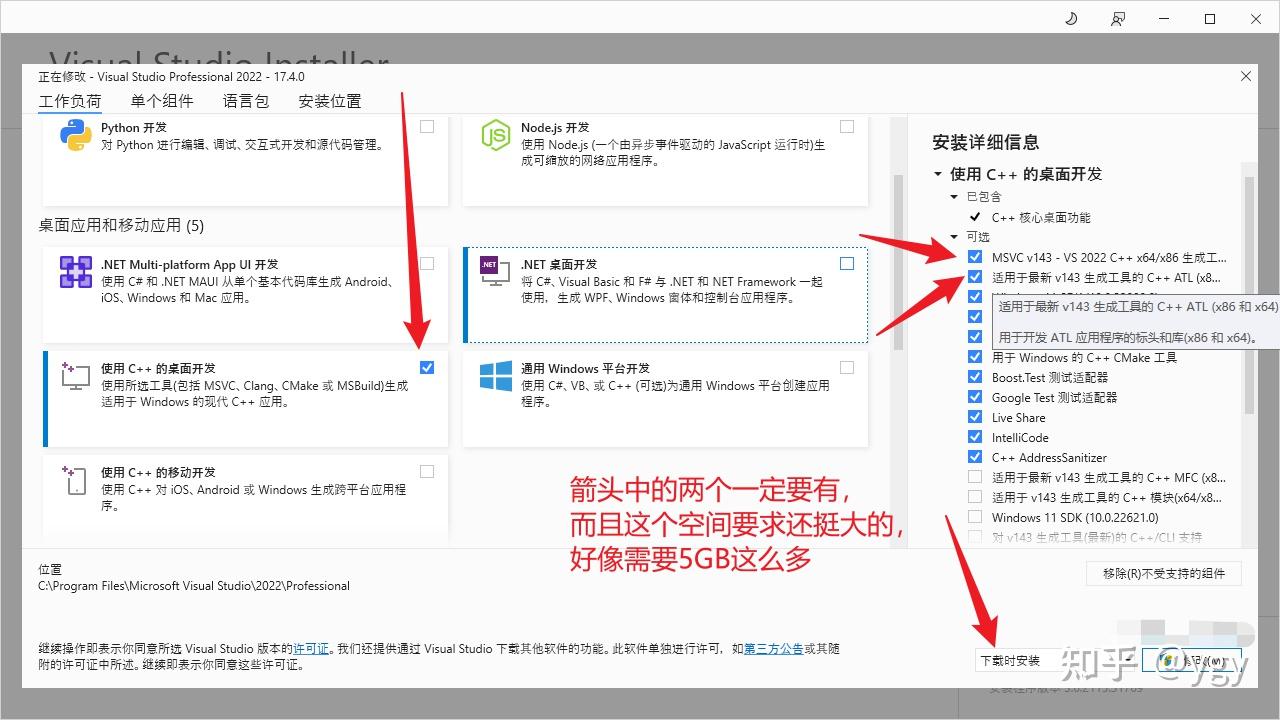Uncheck 用于 Windows 的 C++ CMake 工具
Screen dimensions: 1280x720
pos(975,357)
